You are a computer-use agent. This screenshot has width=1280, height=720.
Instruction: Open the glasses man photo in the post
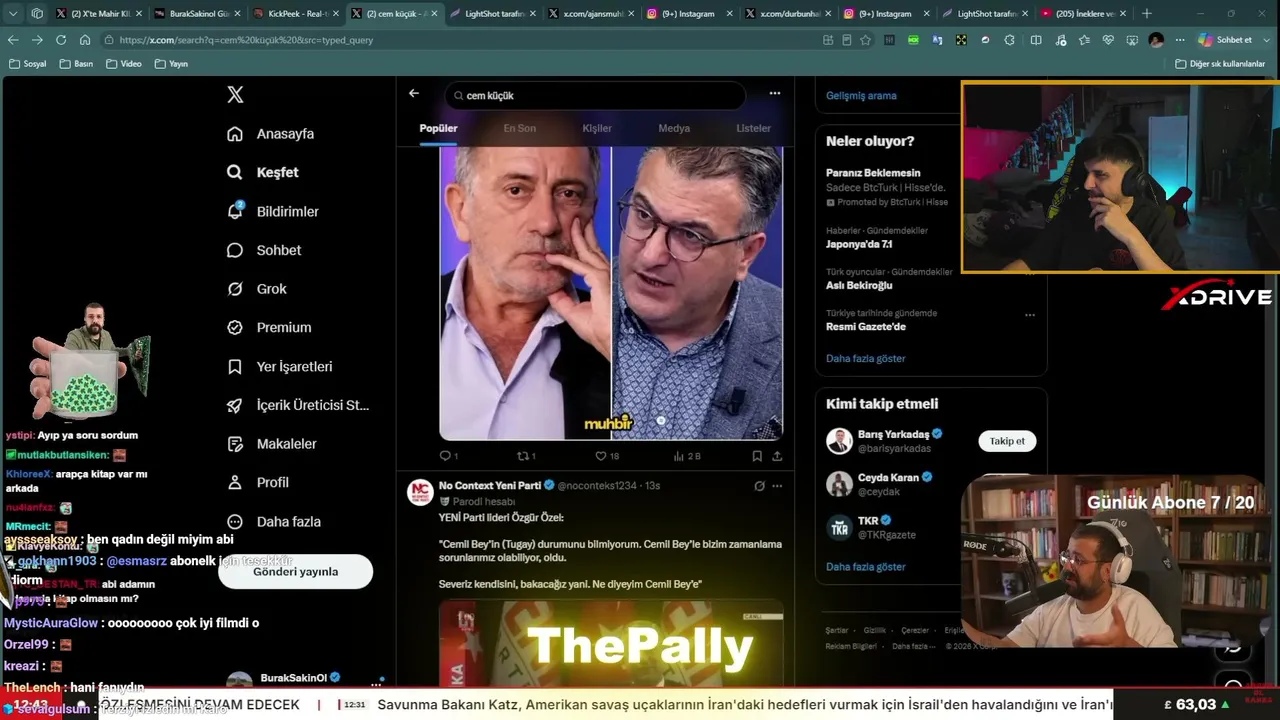698,293
